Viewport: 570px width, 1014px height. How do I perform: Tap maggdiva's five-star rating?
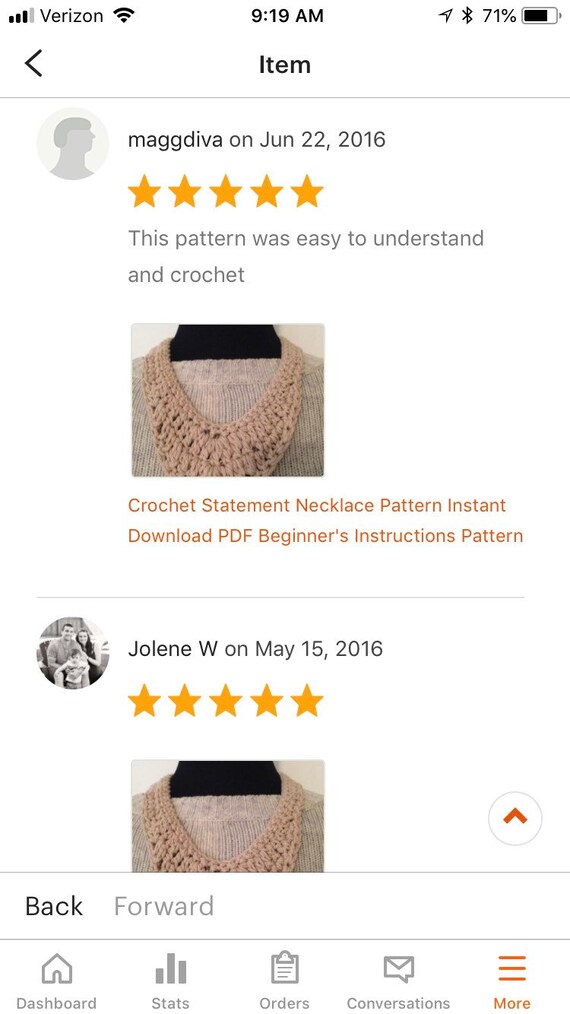coord(225,191)
